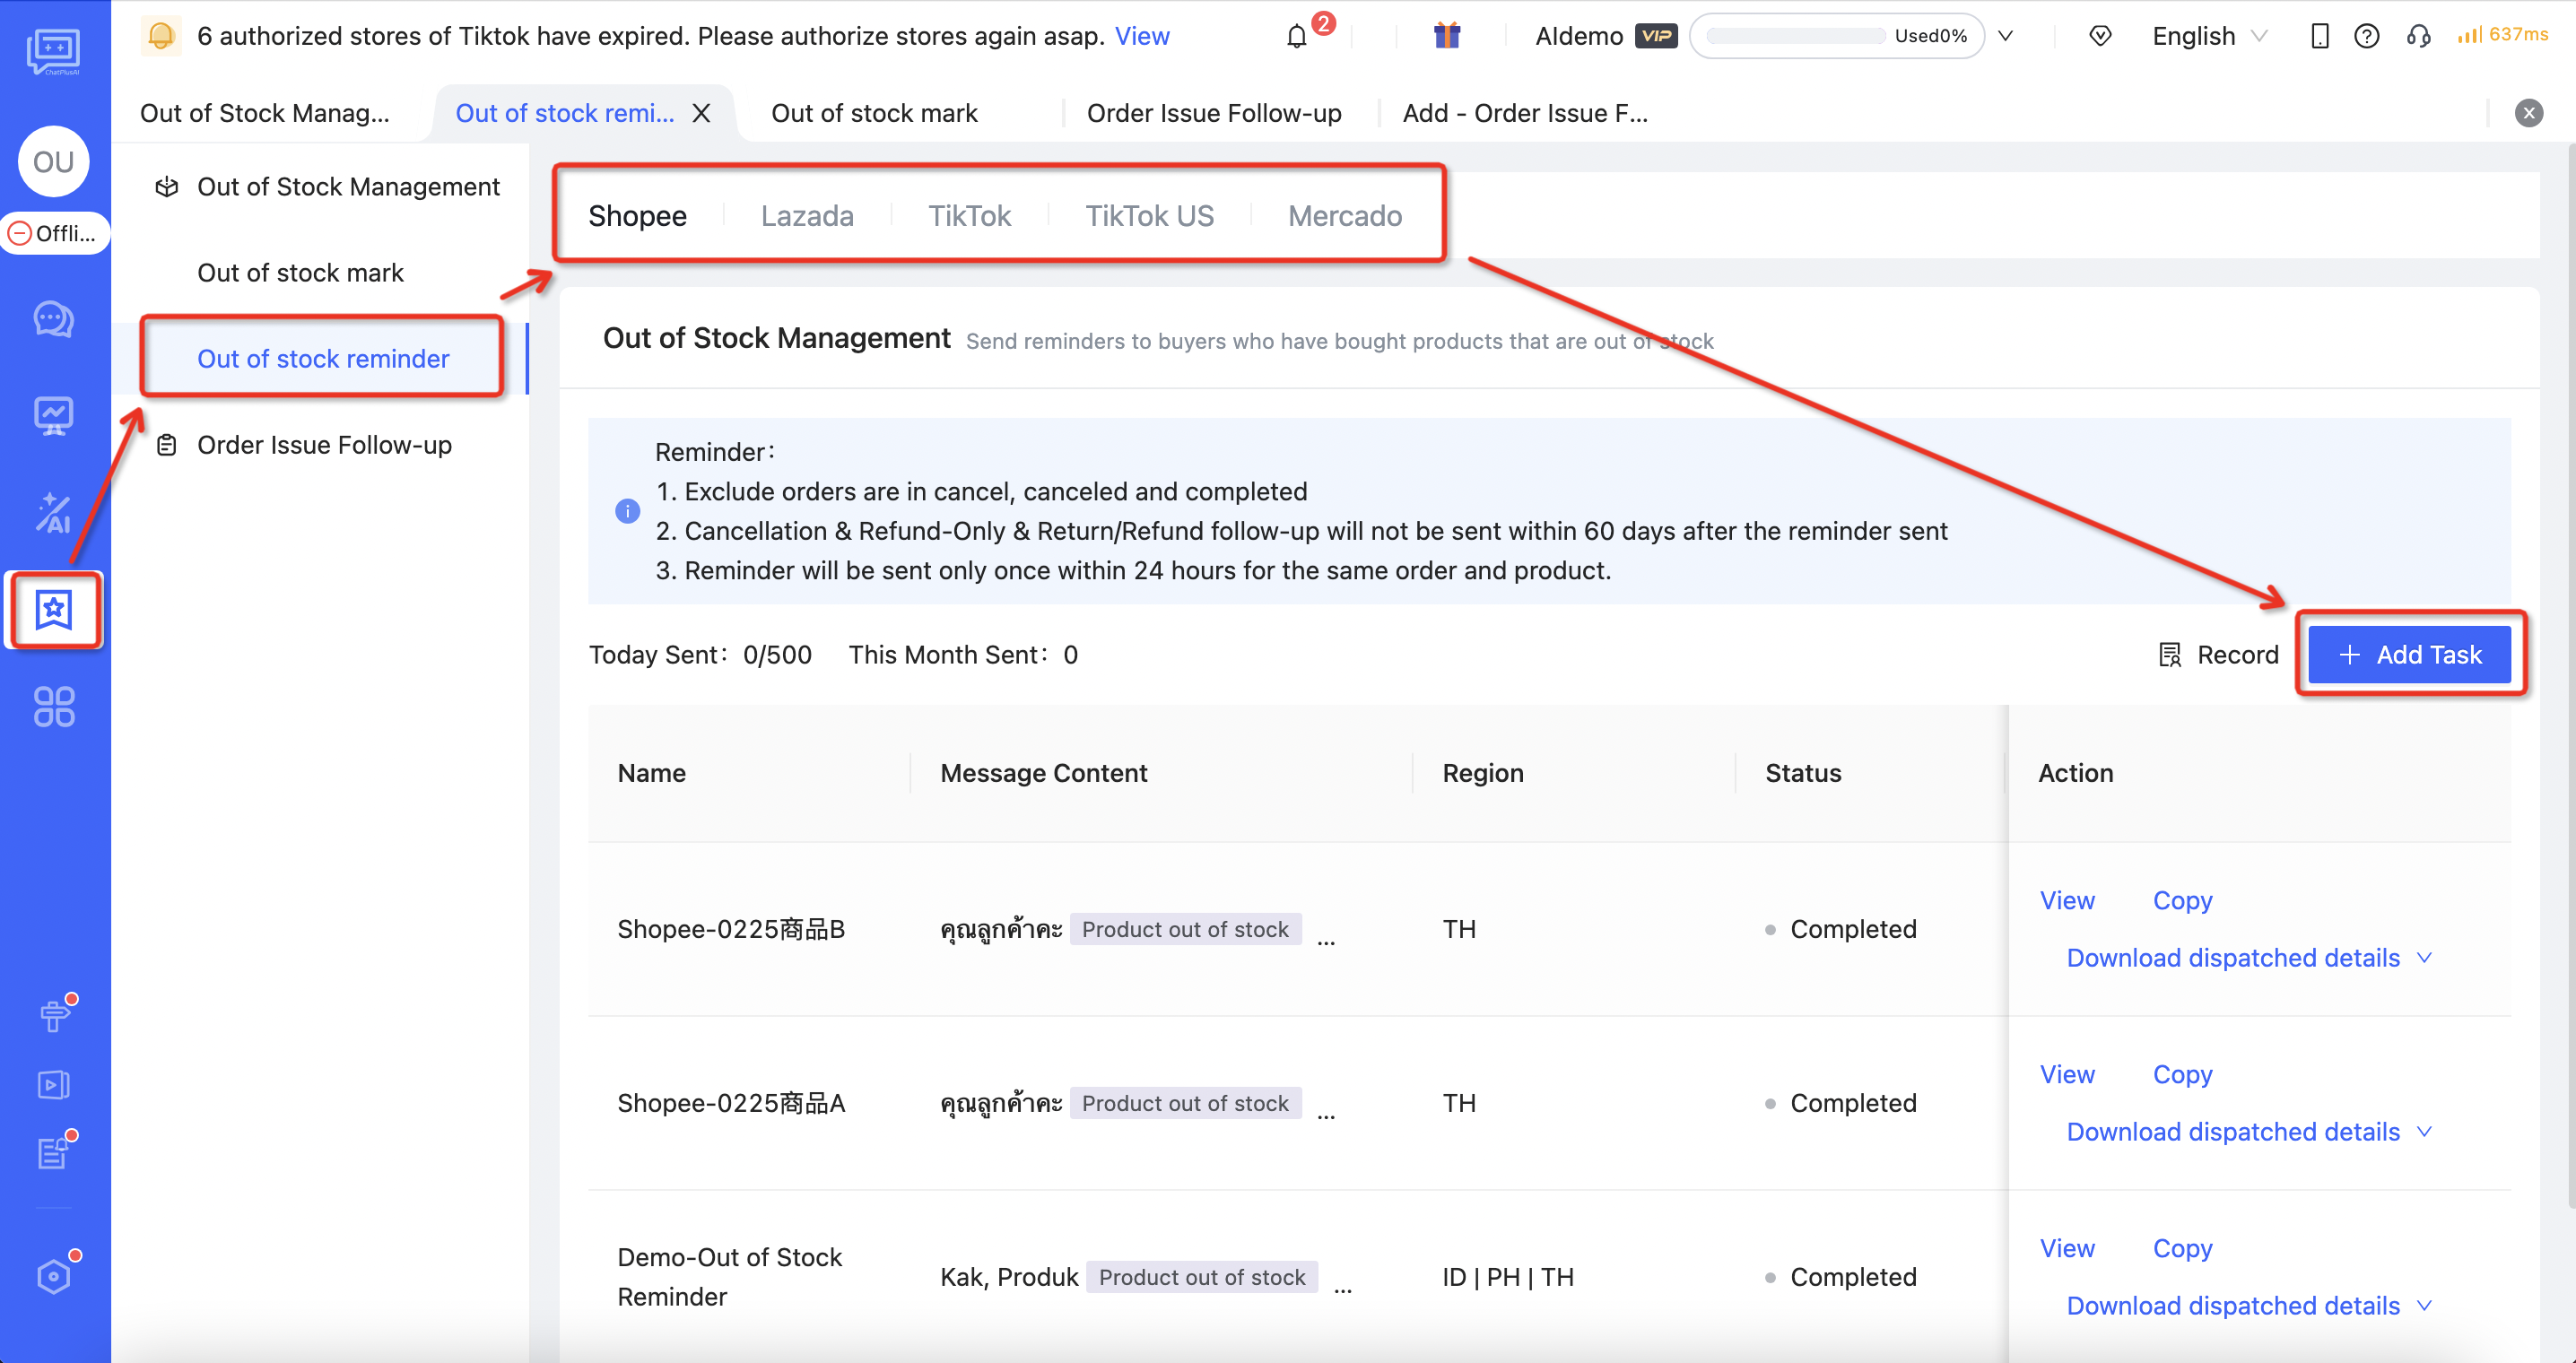
Task: Click the notification bell with badge
Action: (1297, 36)
